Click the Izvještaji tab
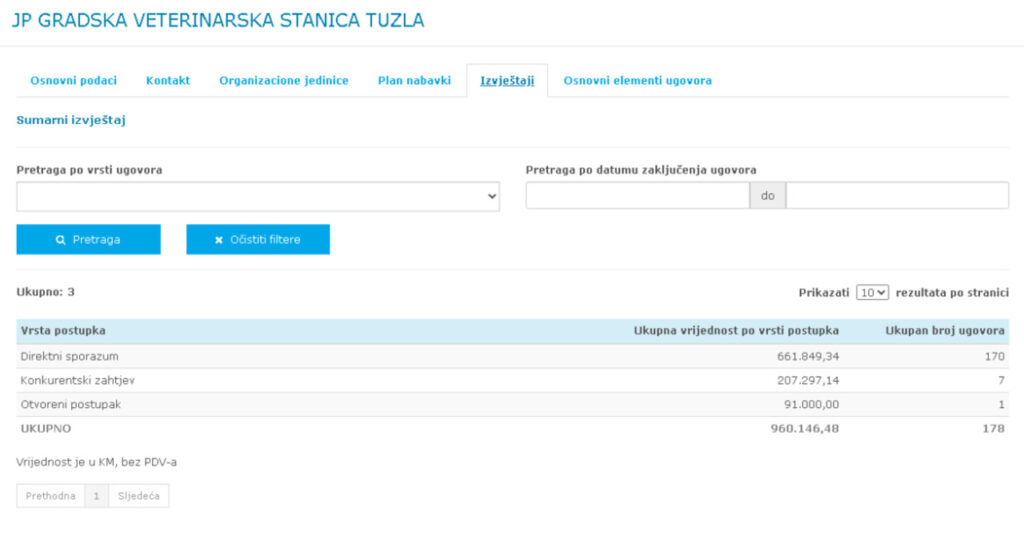The image size is (1024, 540). point(507,81)
